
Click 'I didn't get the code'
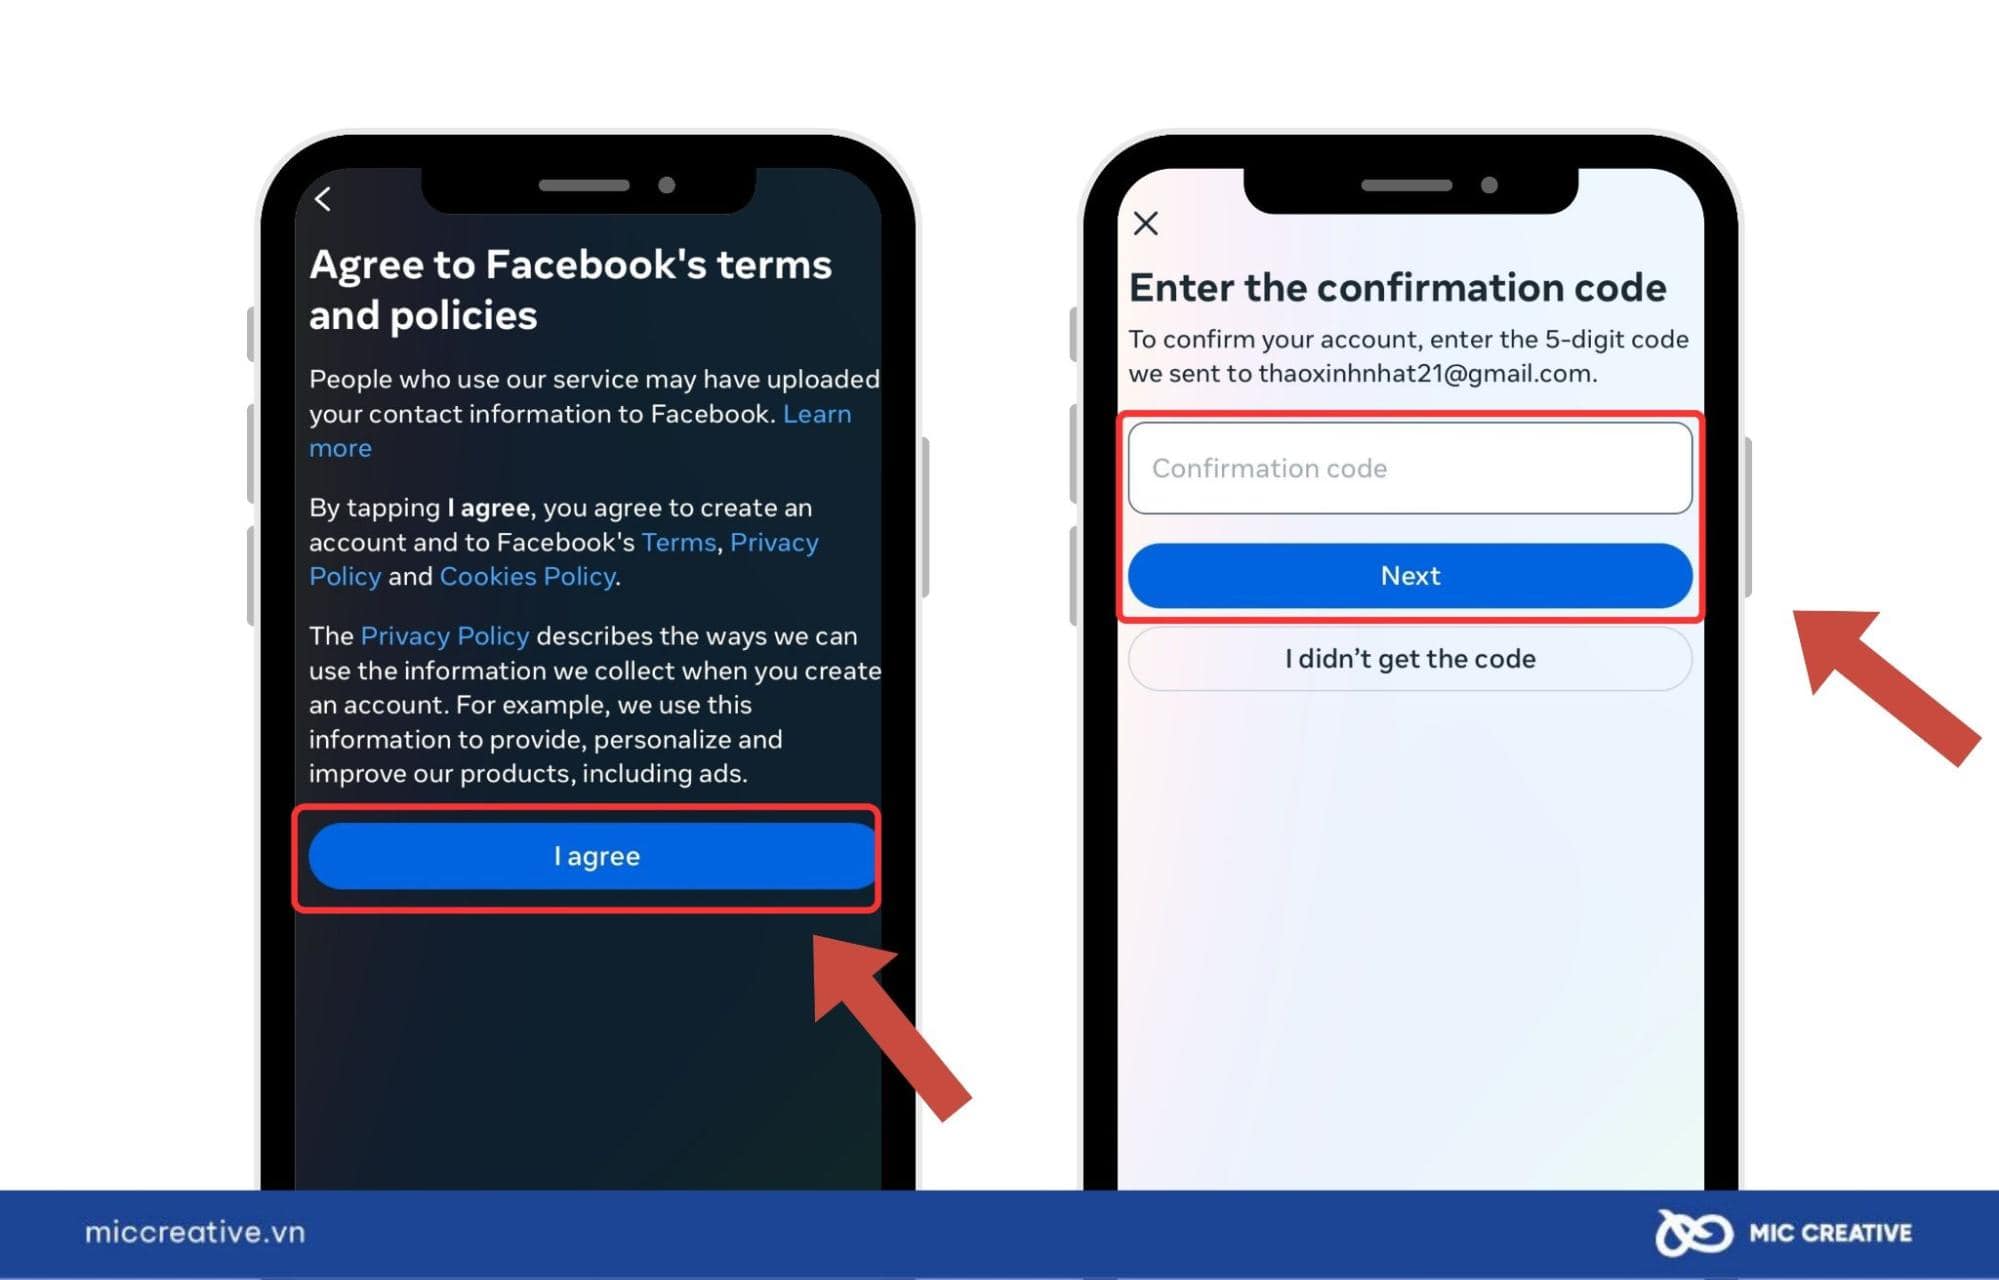point(1409,658)
